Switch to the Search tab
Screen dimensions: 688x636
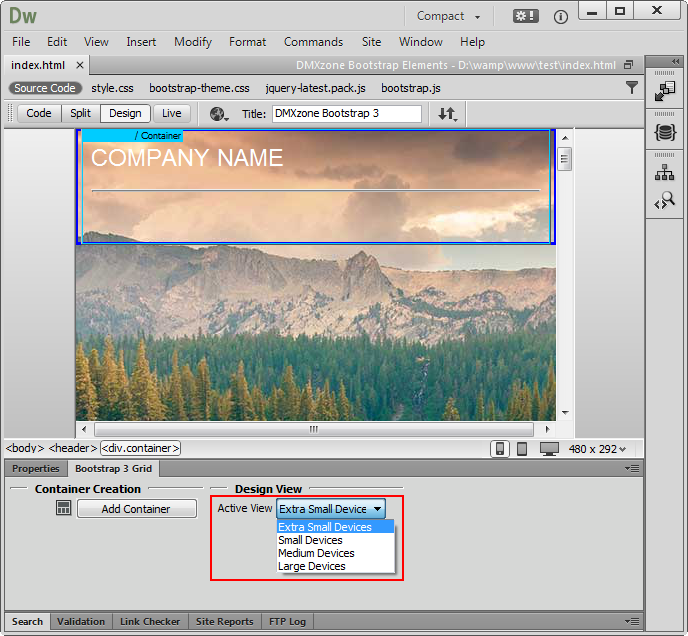(x=27, y=622)
